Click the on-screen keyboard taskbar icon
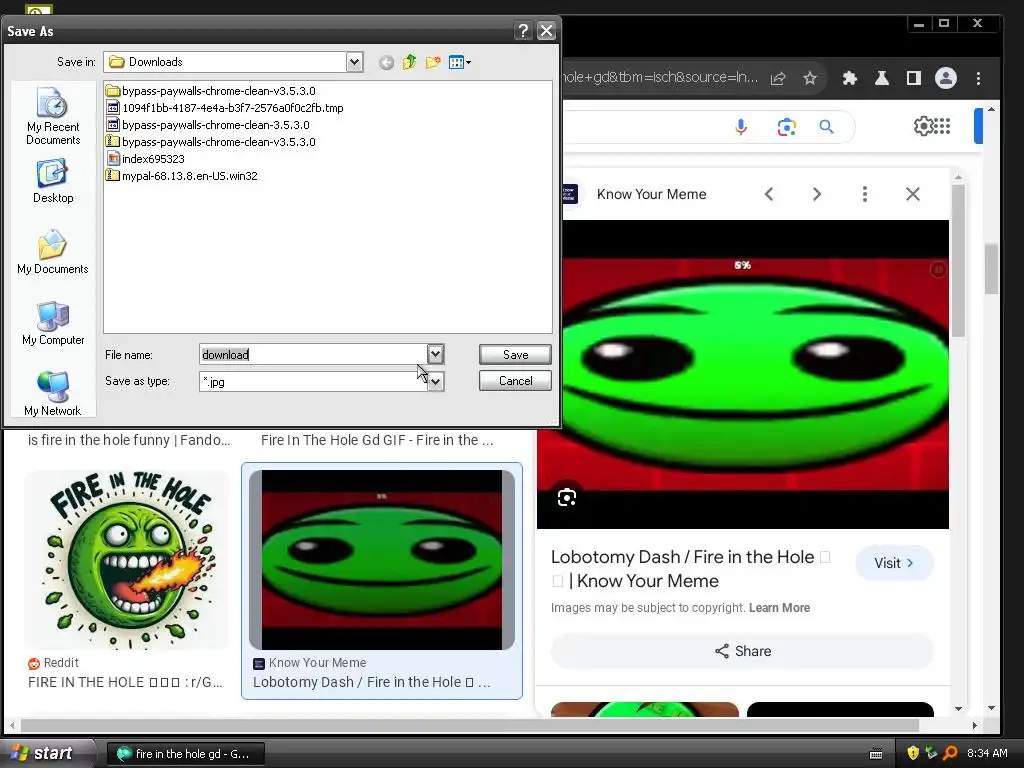This screenshot has height=768, width=1024. (x=876, y=754)
